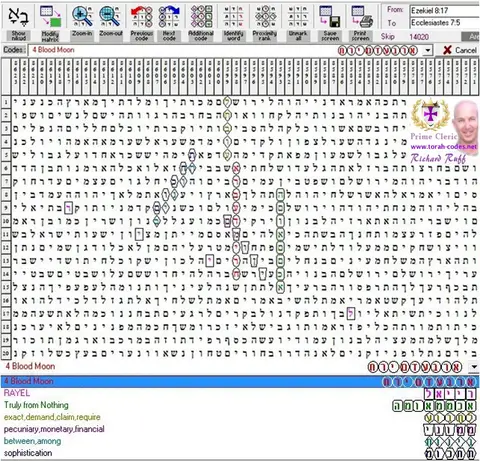The width and height of the screenshot is (480, 461).
Task: Click Hebrew letters of Truly from Nothing row
Action: pyautogui.click(x=434, y=406)
